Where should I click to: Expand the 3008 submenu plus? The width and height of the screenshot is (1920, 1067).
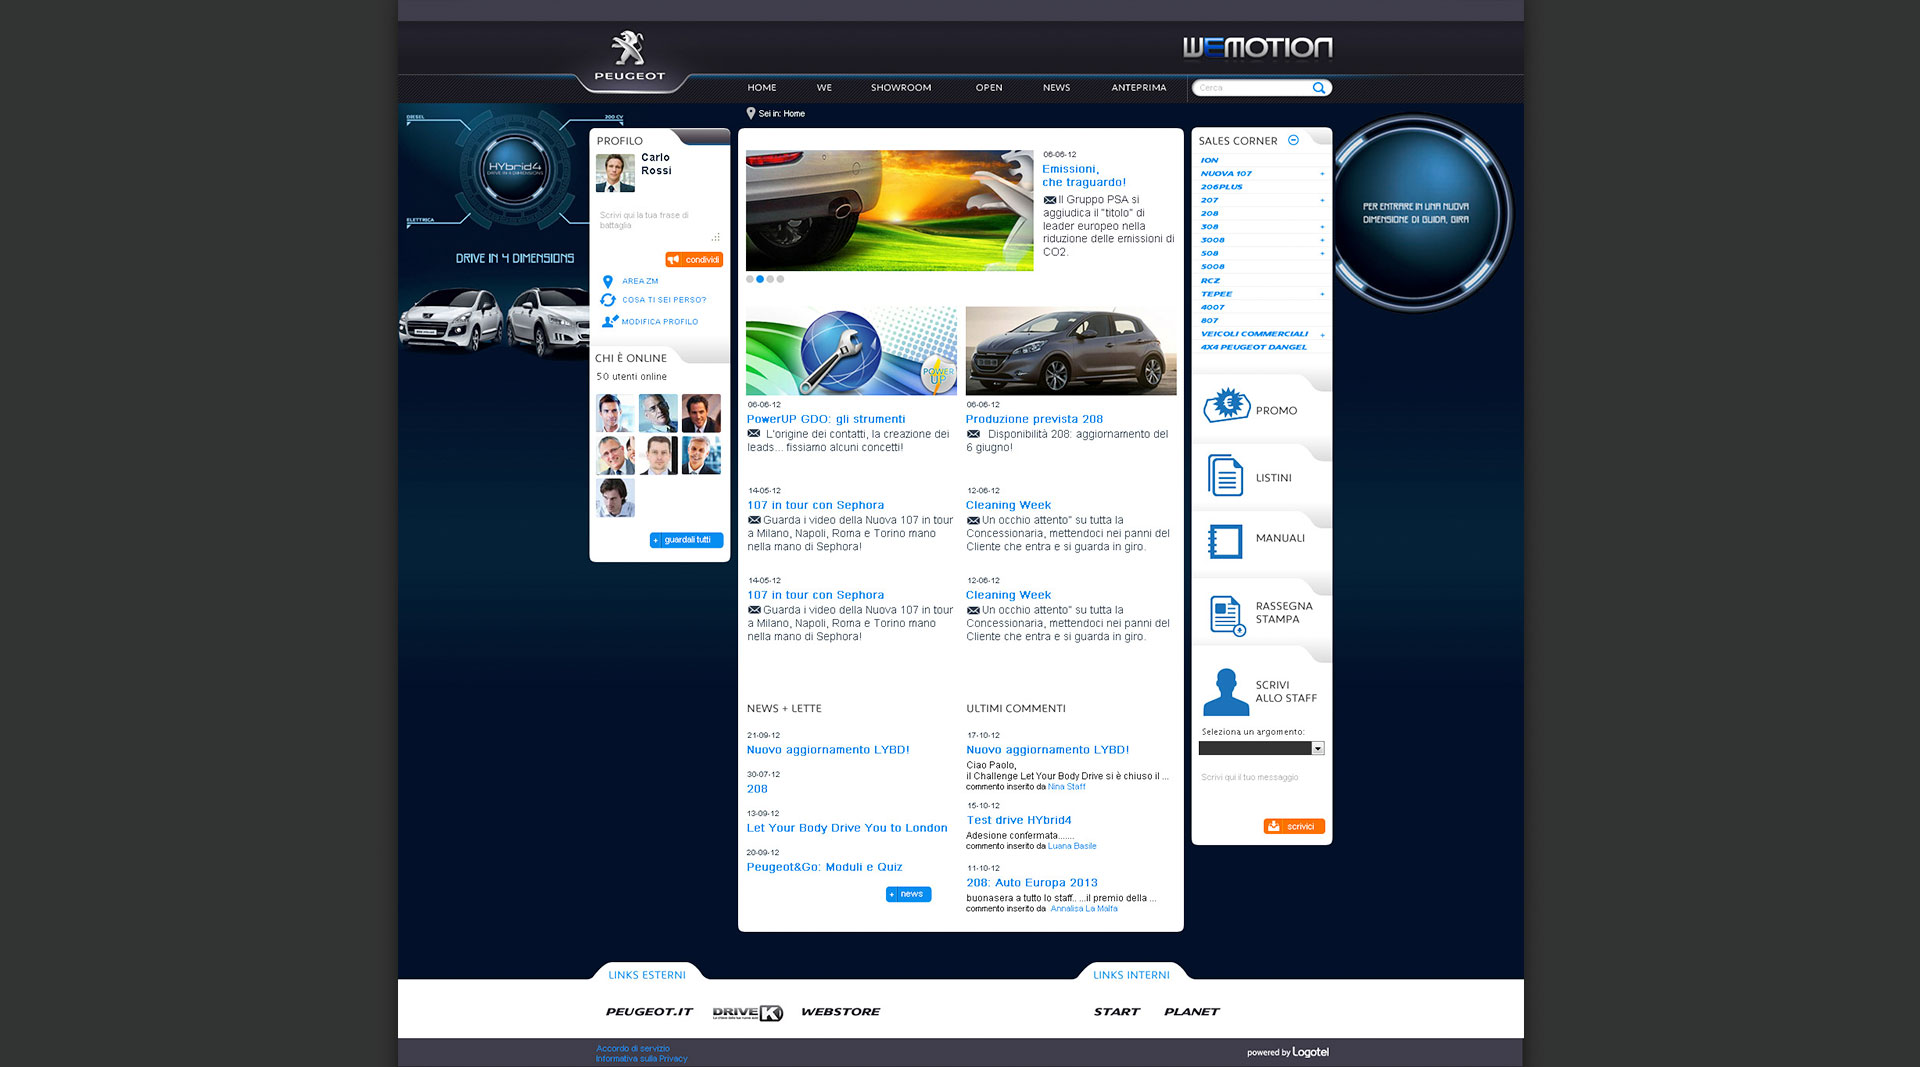(1322, 241)
